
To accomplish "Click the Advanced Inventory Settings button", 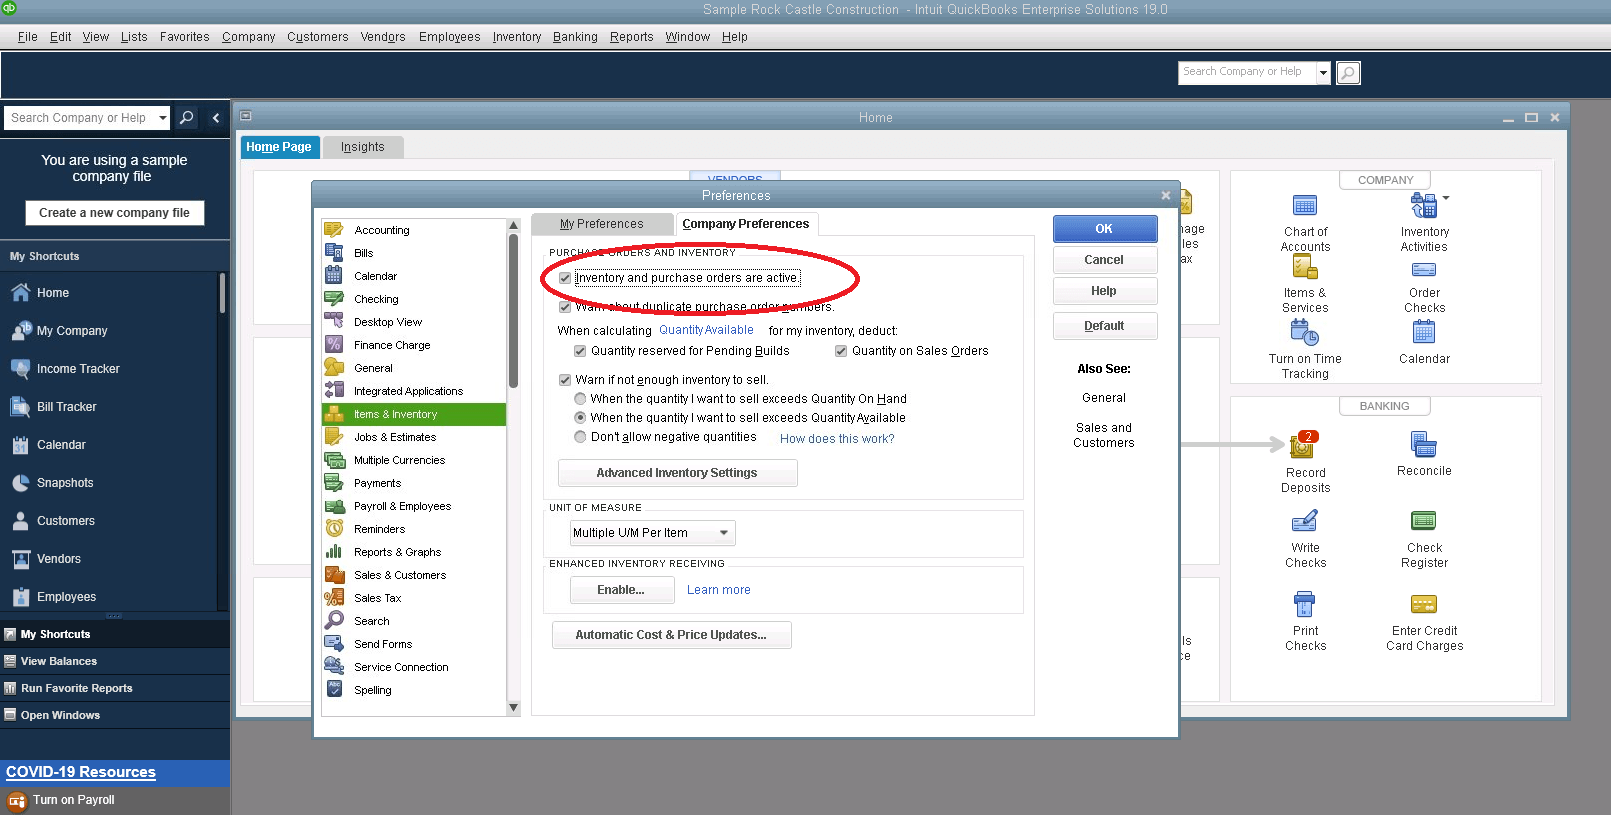I will tap(677, 473).
